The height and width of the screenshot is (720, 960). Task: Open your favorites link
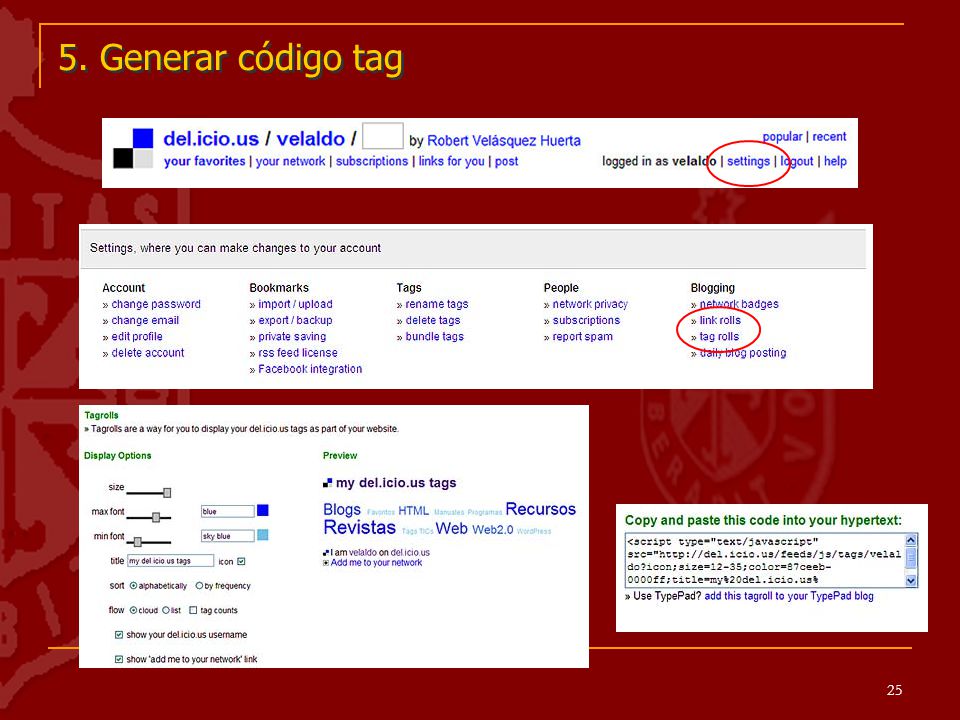point(204,161)
